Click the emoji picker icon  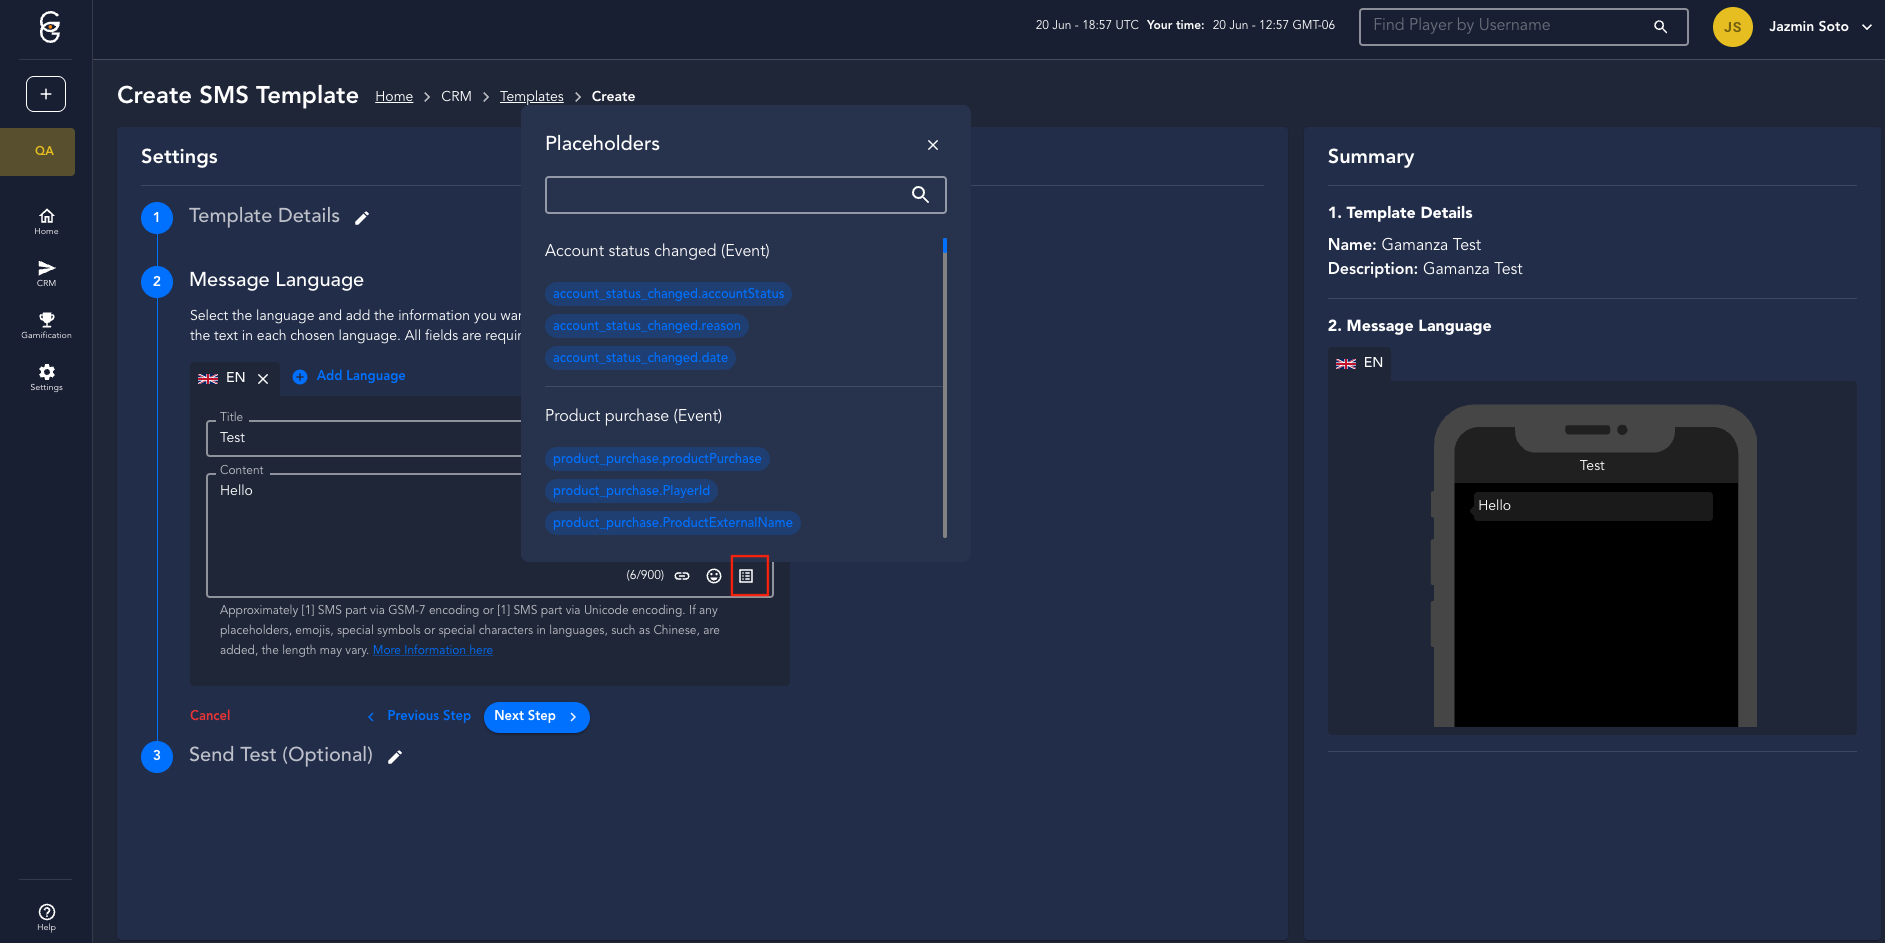click(x=714, y=576)
